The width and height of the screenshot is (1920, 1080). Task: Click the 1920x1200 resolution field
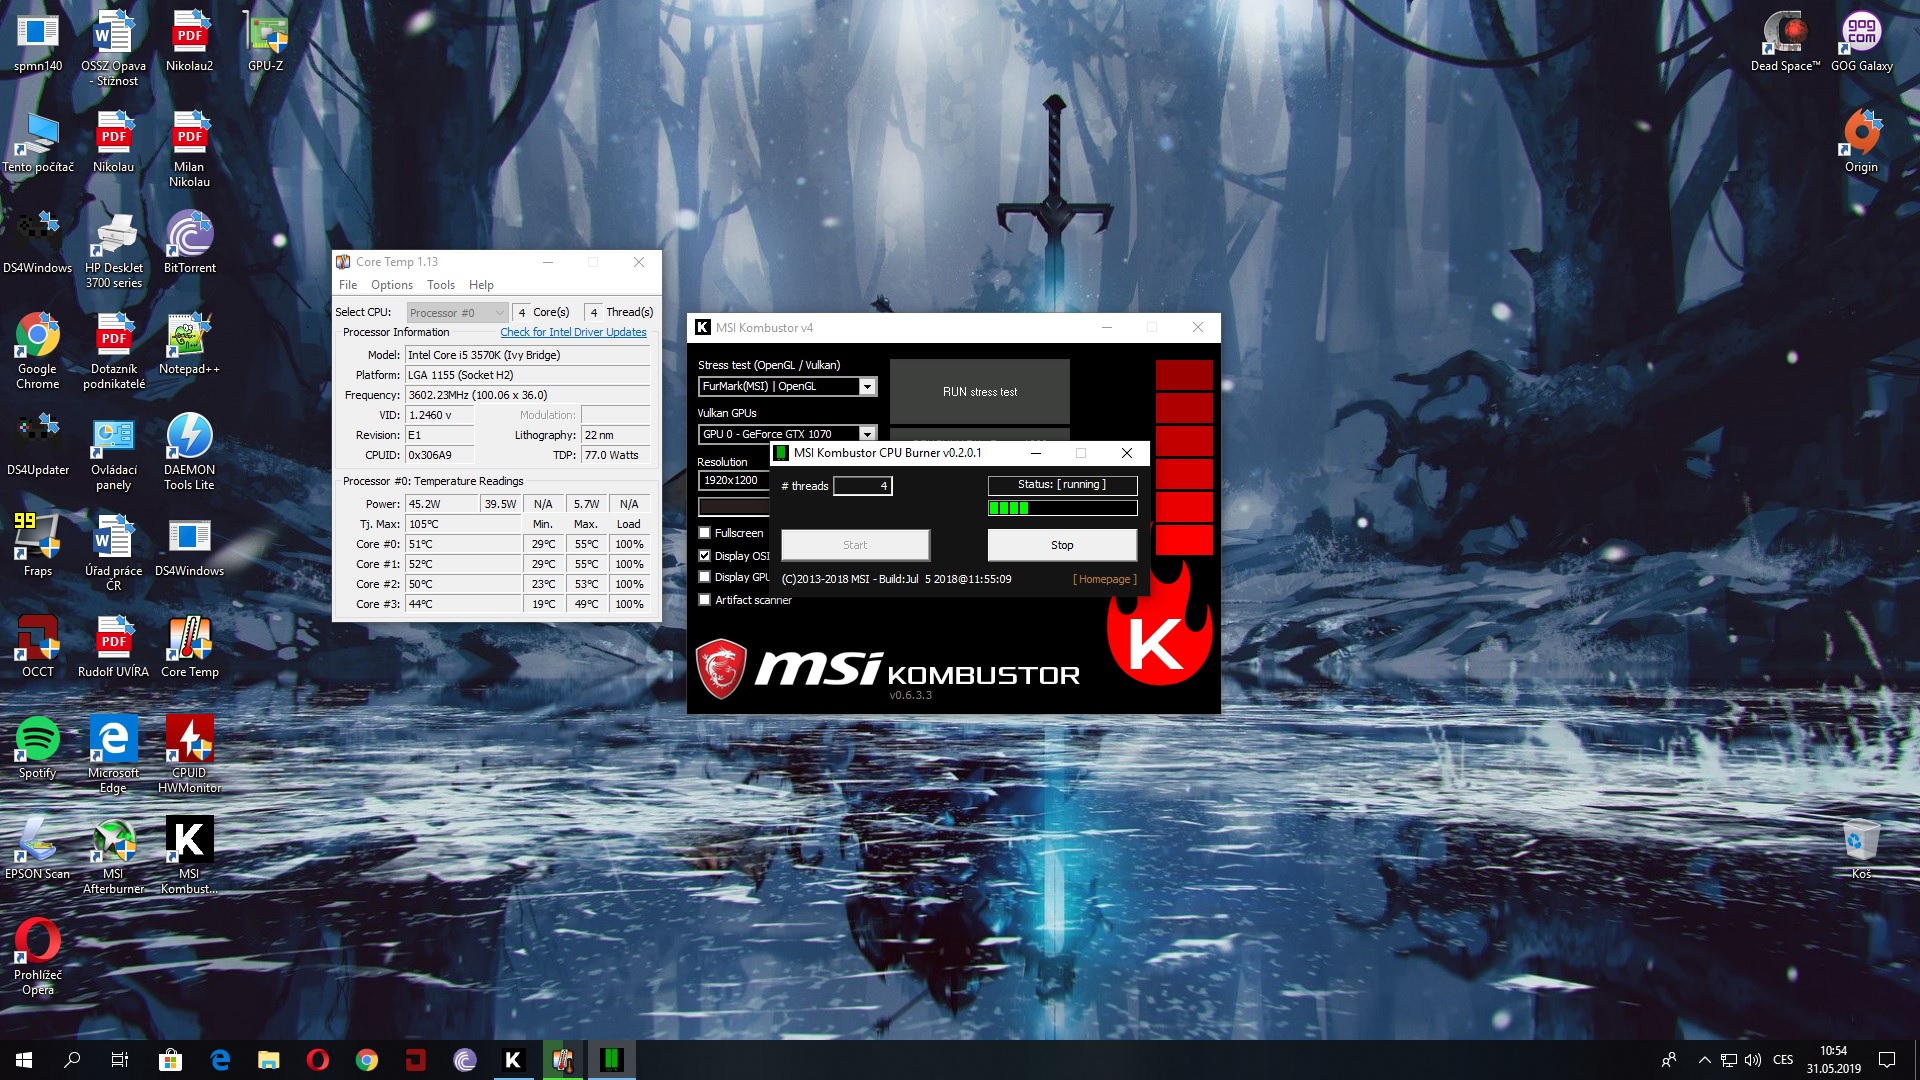tap(733, 481)
